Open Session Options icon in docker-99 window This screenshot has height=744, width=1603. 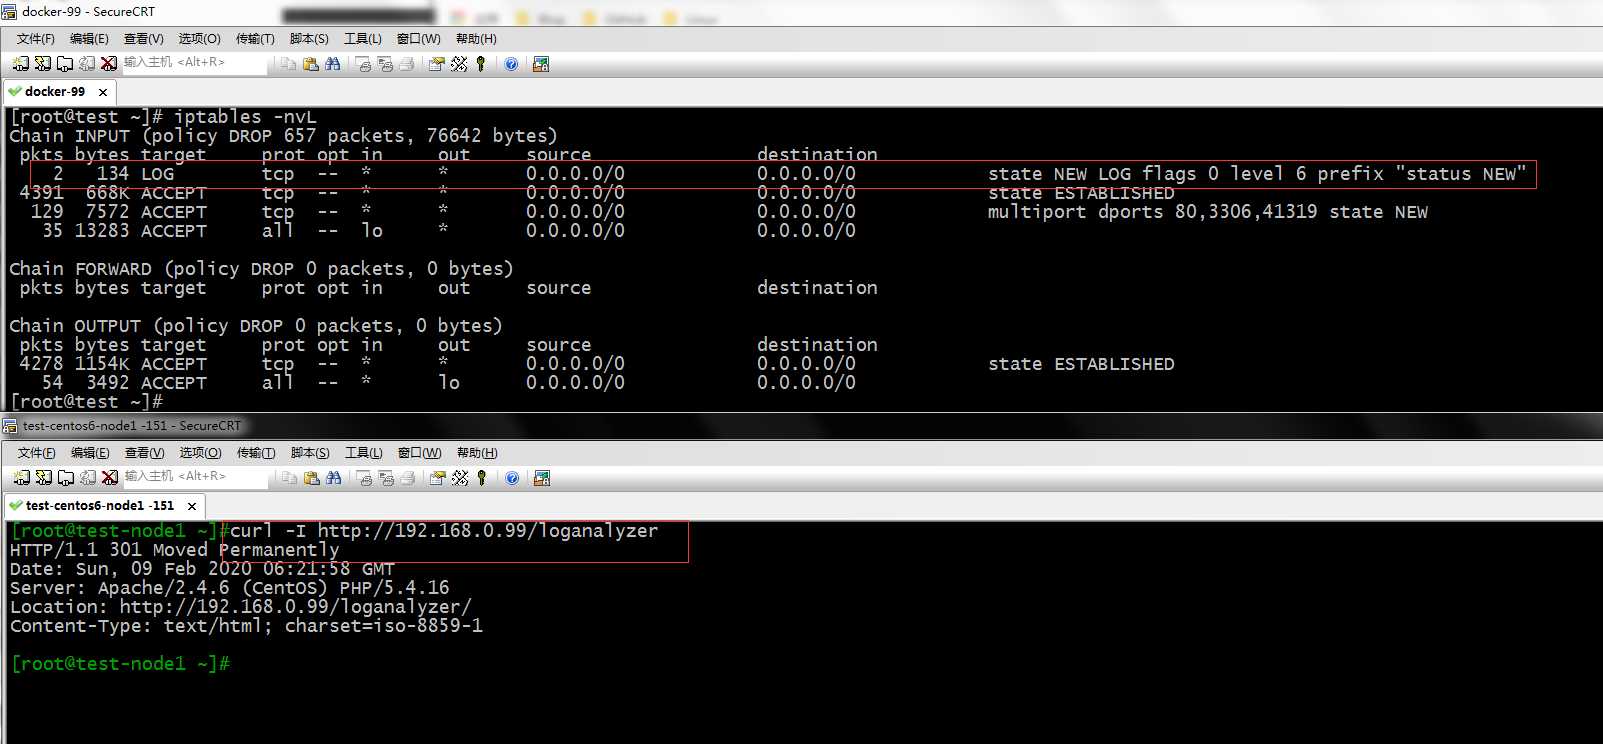point(436,63)
